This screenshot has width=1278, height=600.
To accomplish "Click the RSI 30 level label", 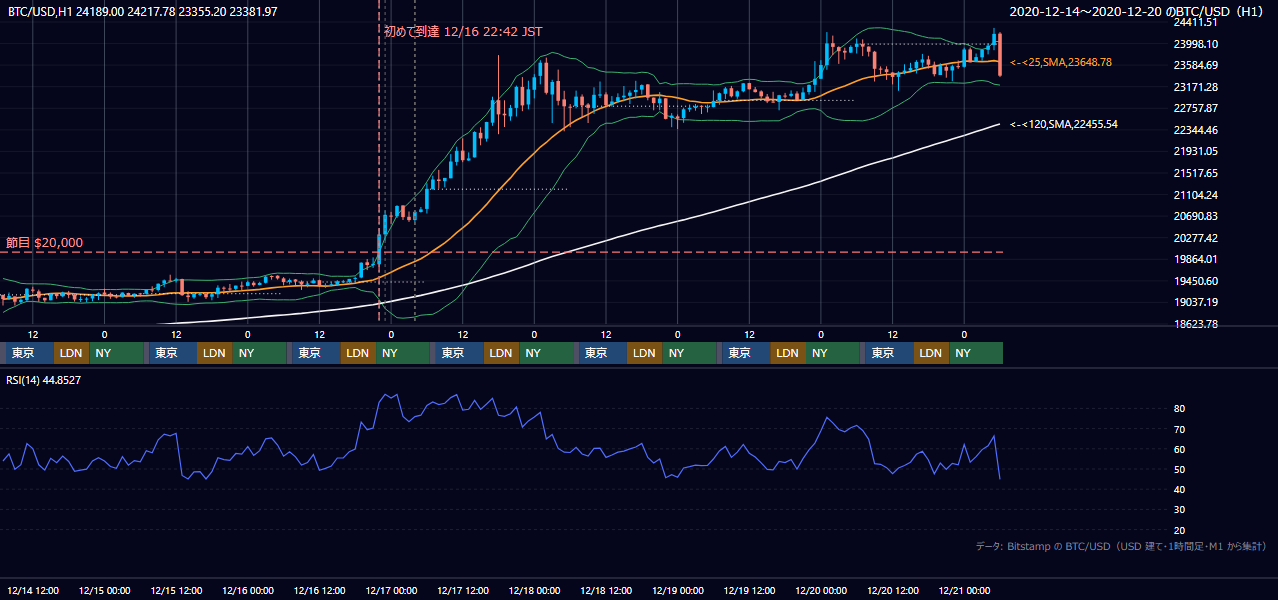I will click(x=1179, y=510).
